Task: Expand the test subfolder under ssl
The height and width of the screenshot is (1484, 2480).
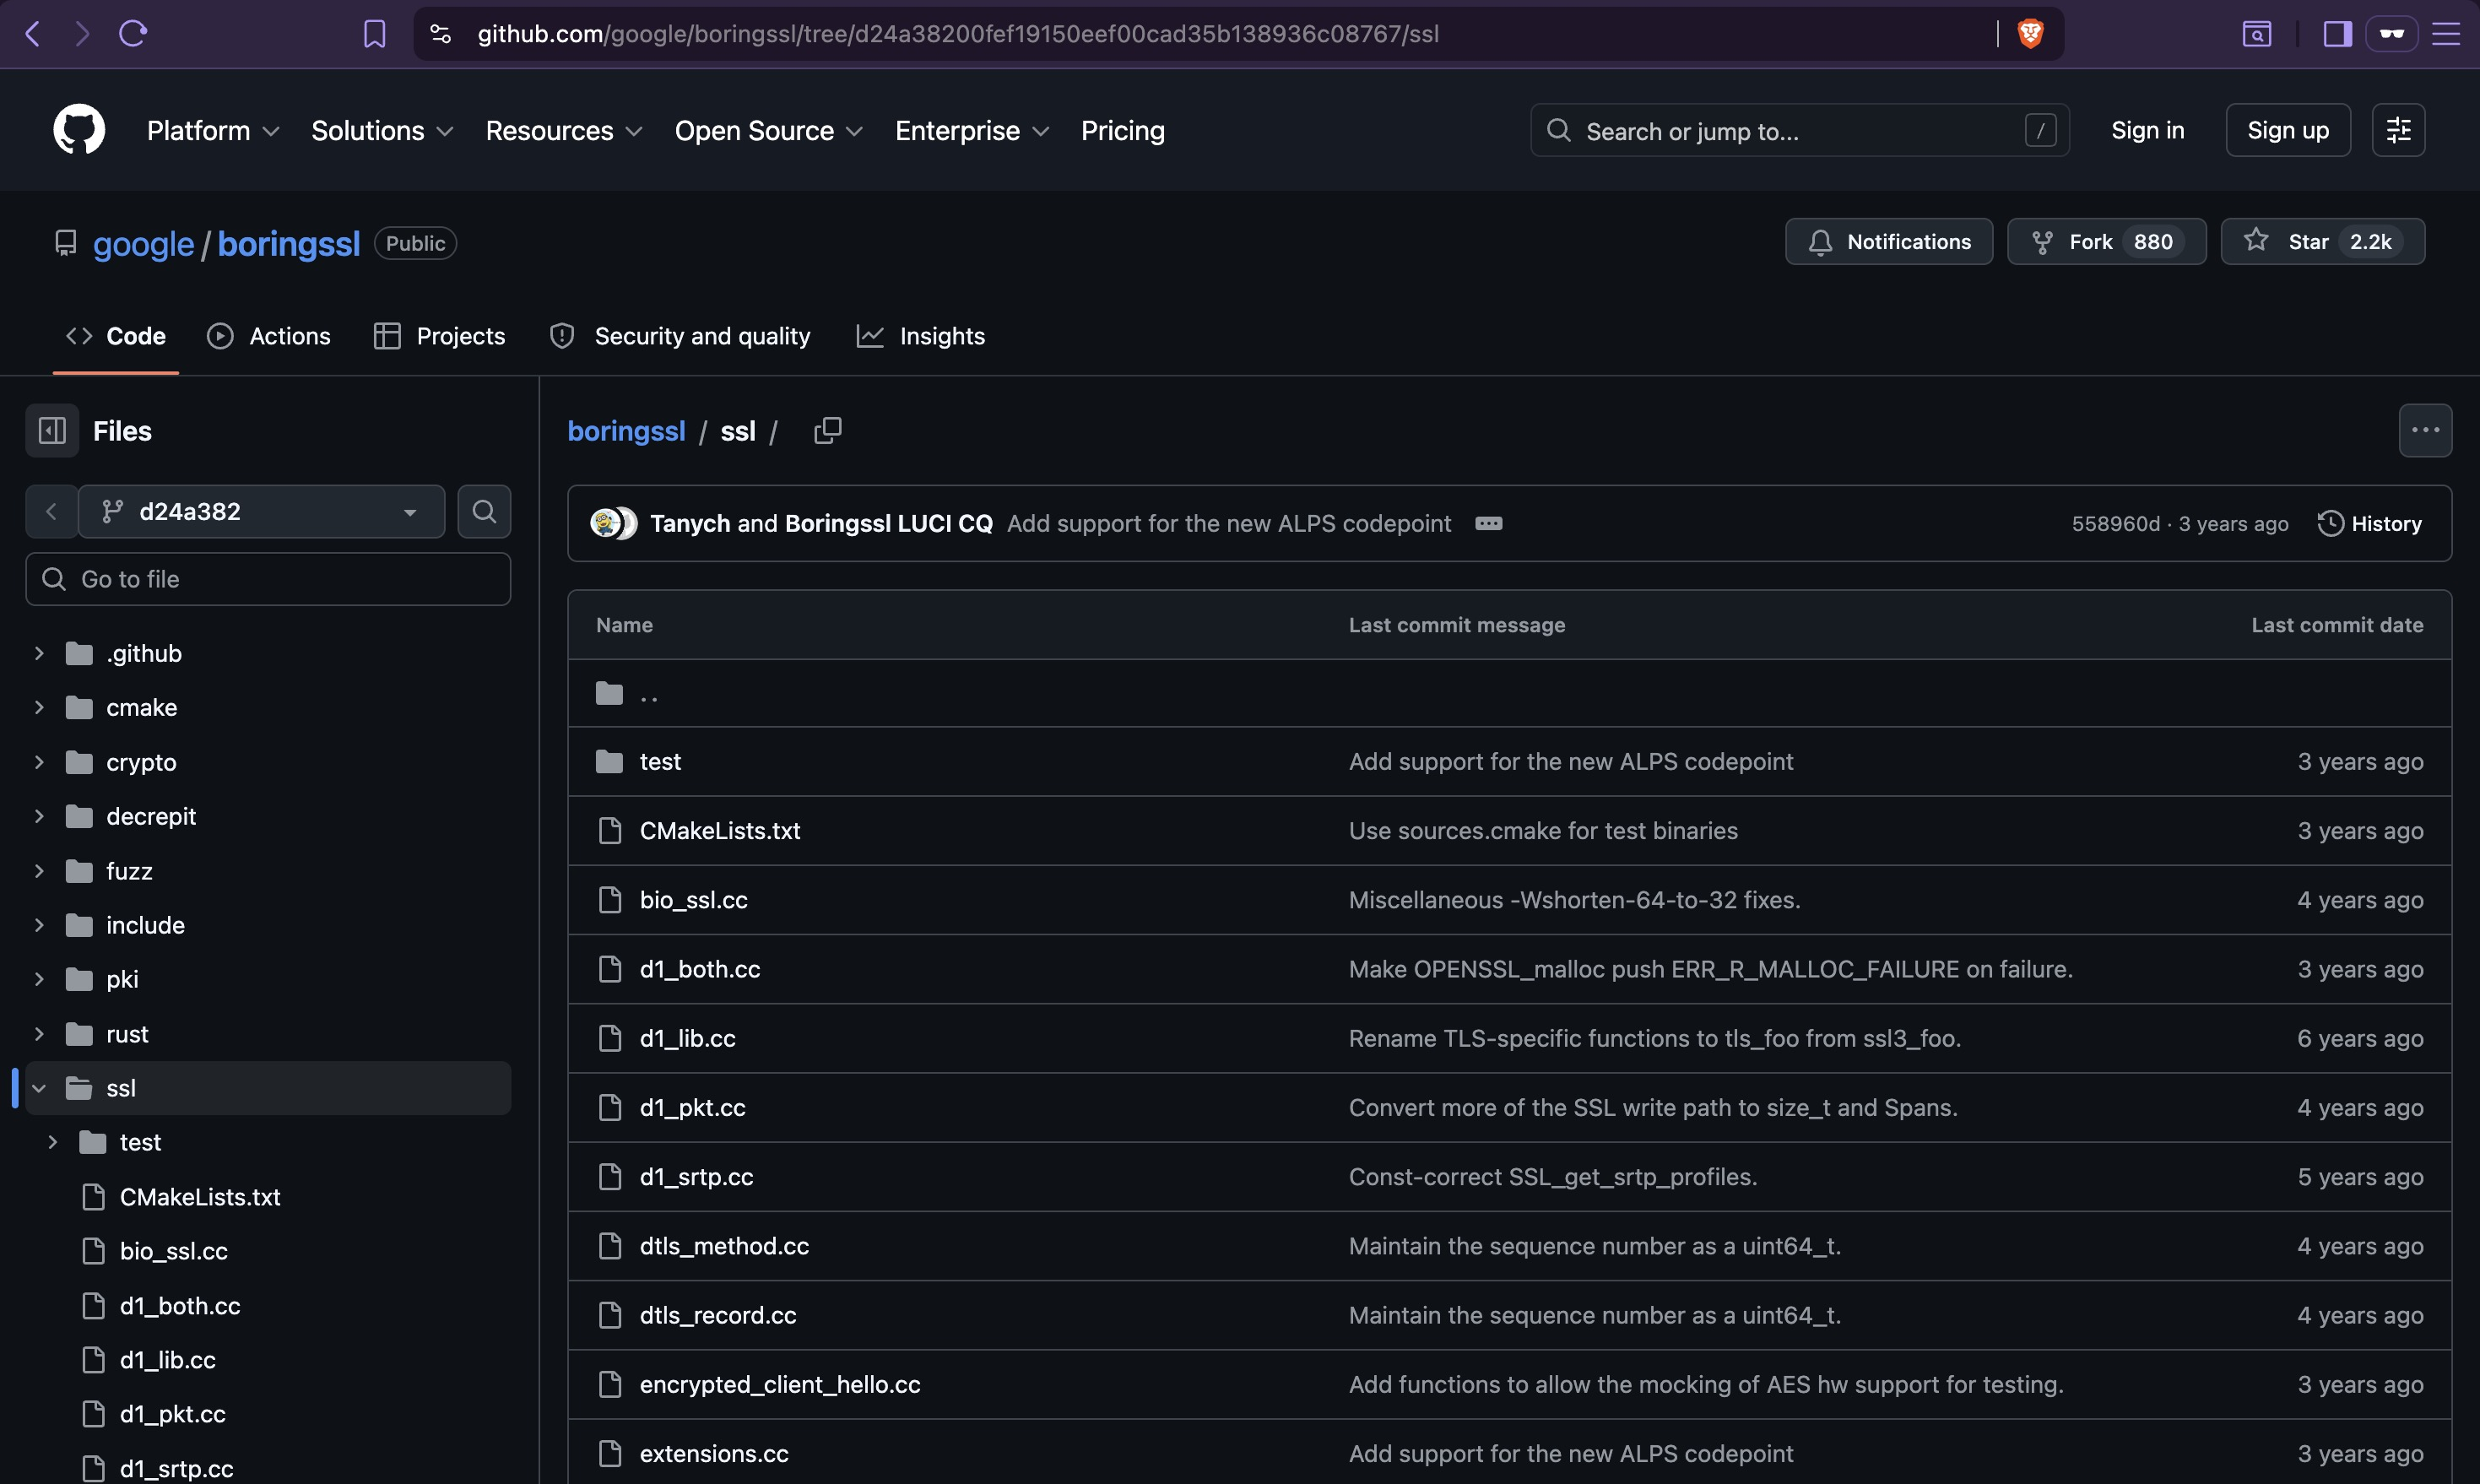Action: click(53, 1143)
